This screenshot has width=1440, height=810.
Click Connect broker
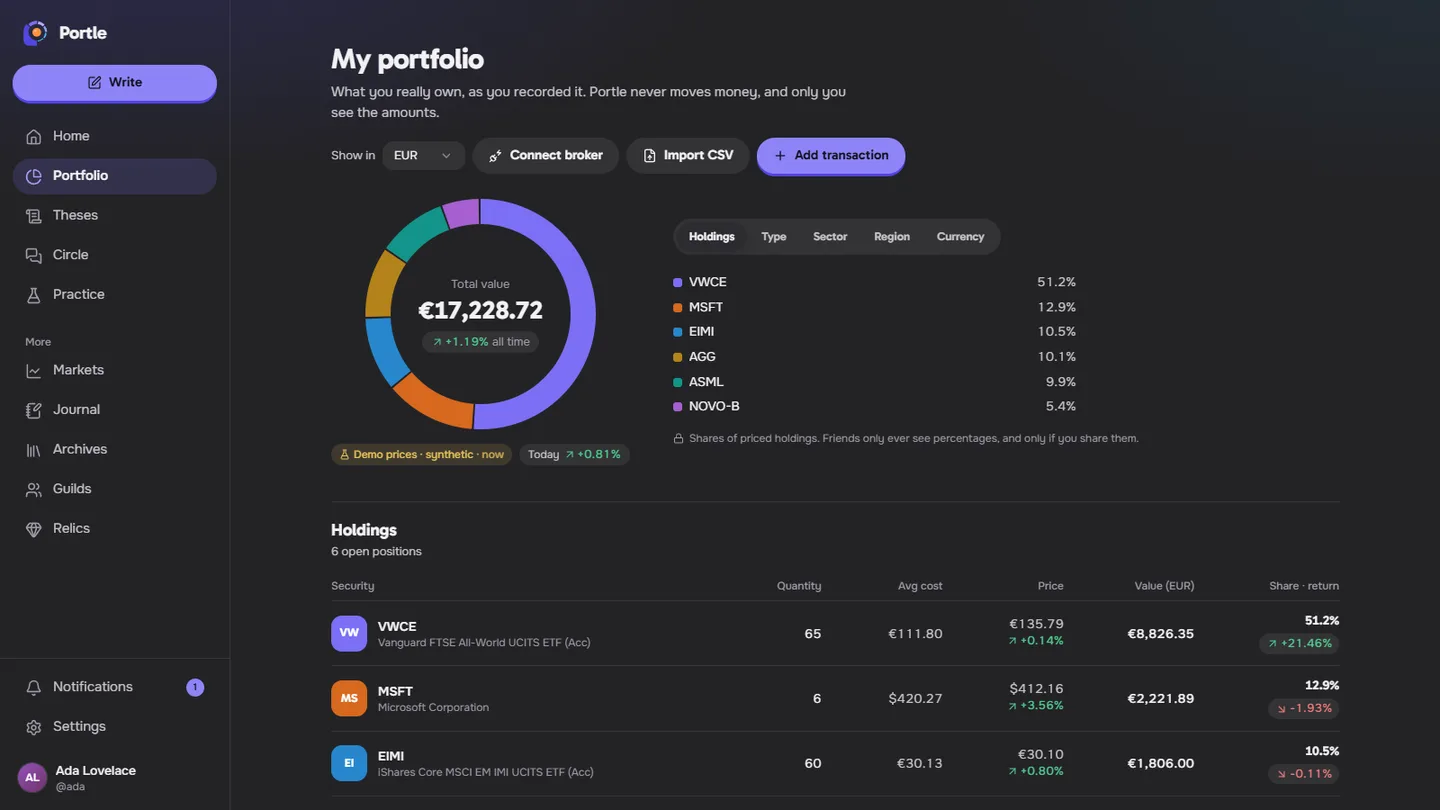tap(546, 155)
